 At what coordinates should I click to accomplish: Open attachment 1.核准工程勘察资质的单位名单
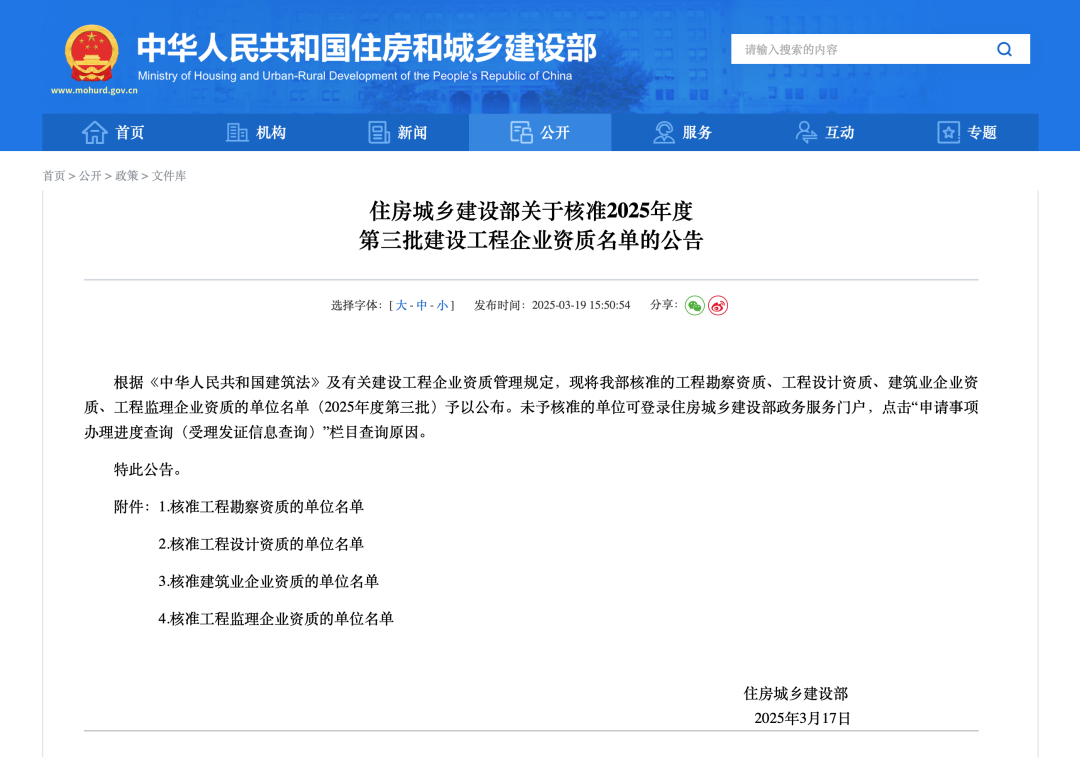coord(261,507)
